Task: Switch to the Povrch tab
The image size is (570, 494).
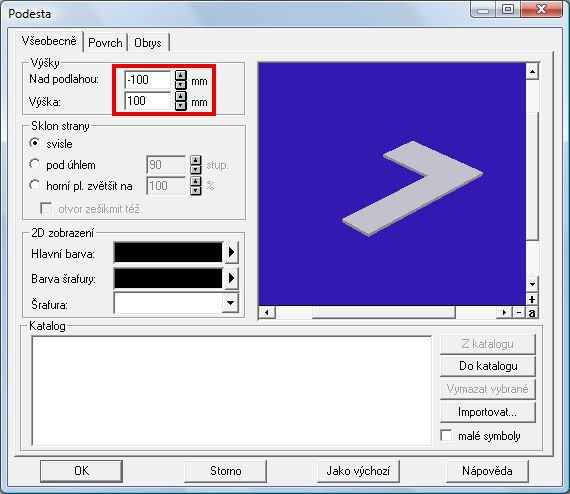Action: [x=105, y=43]
